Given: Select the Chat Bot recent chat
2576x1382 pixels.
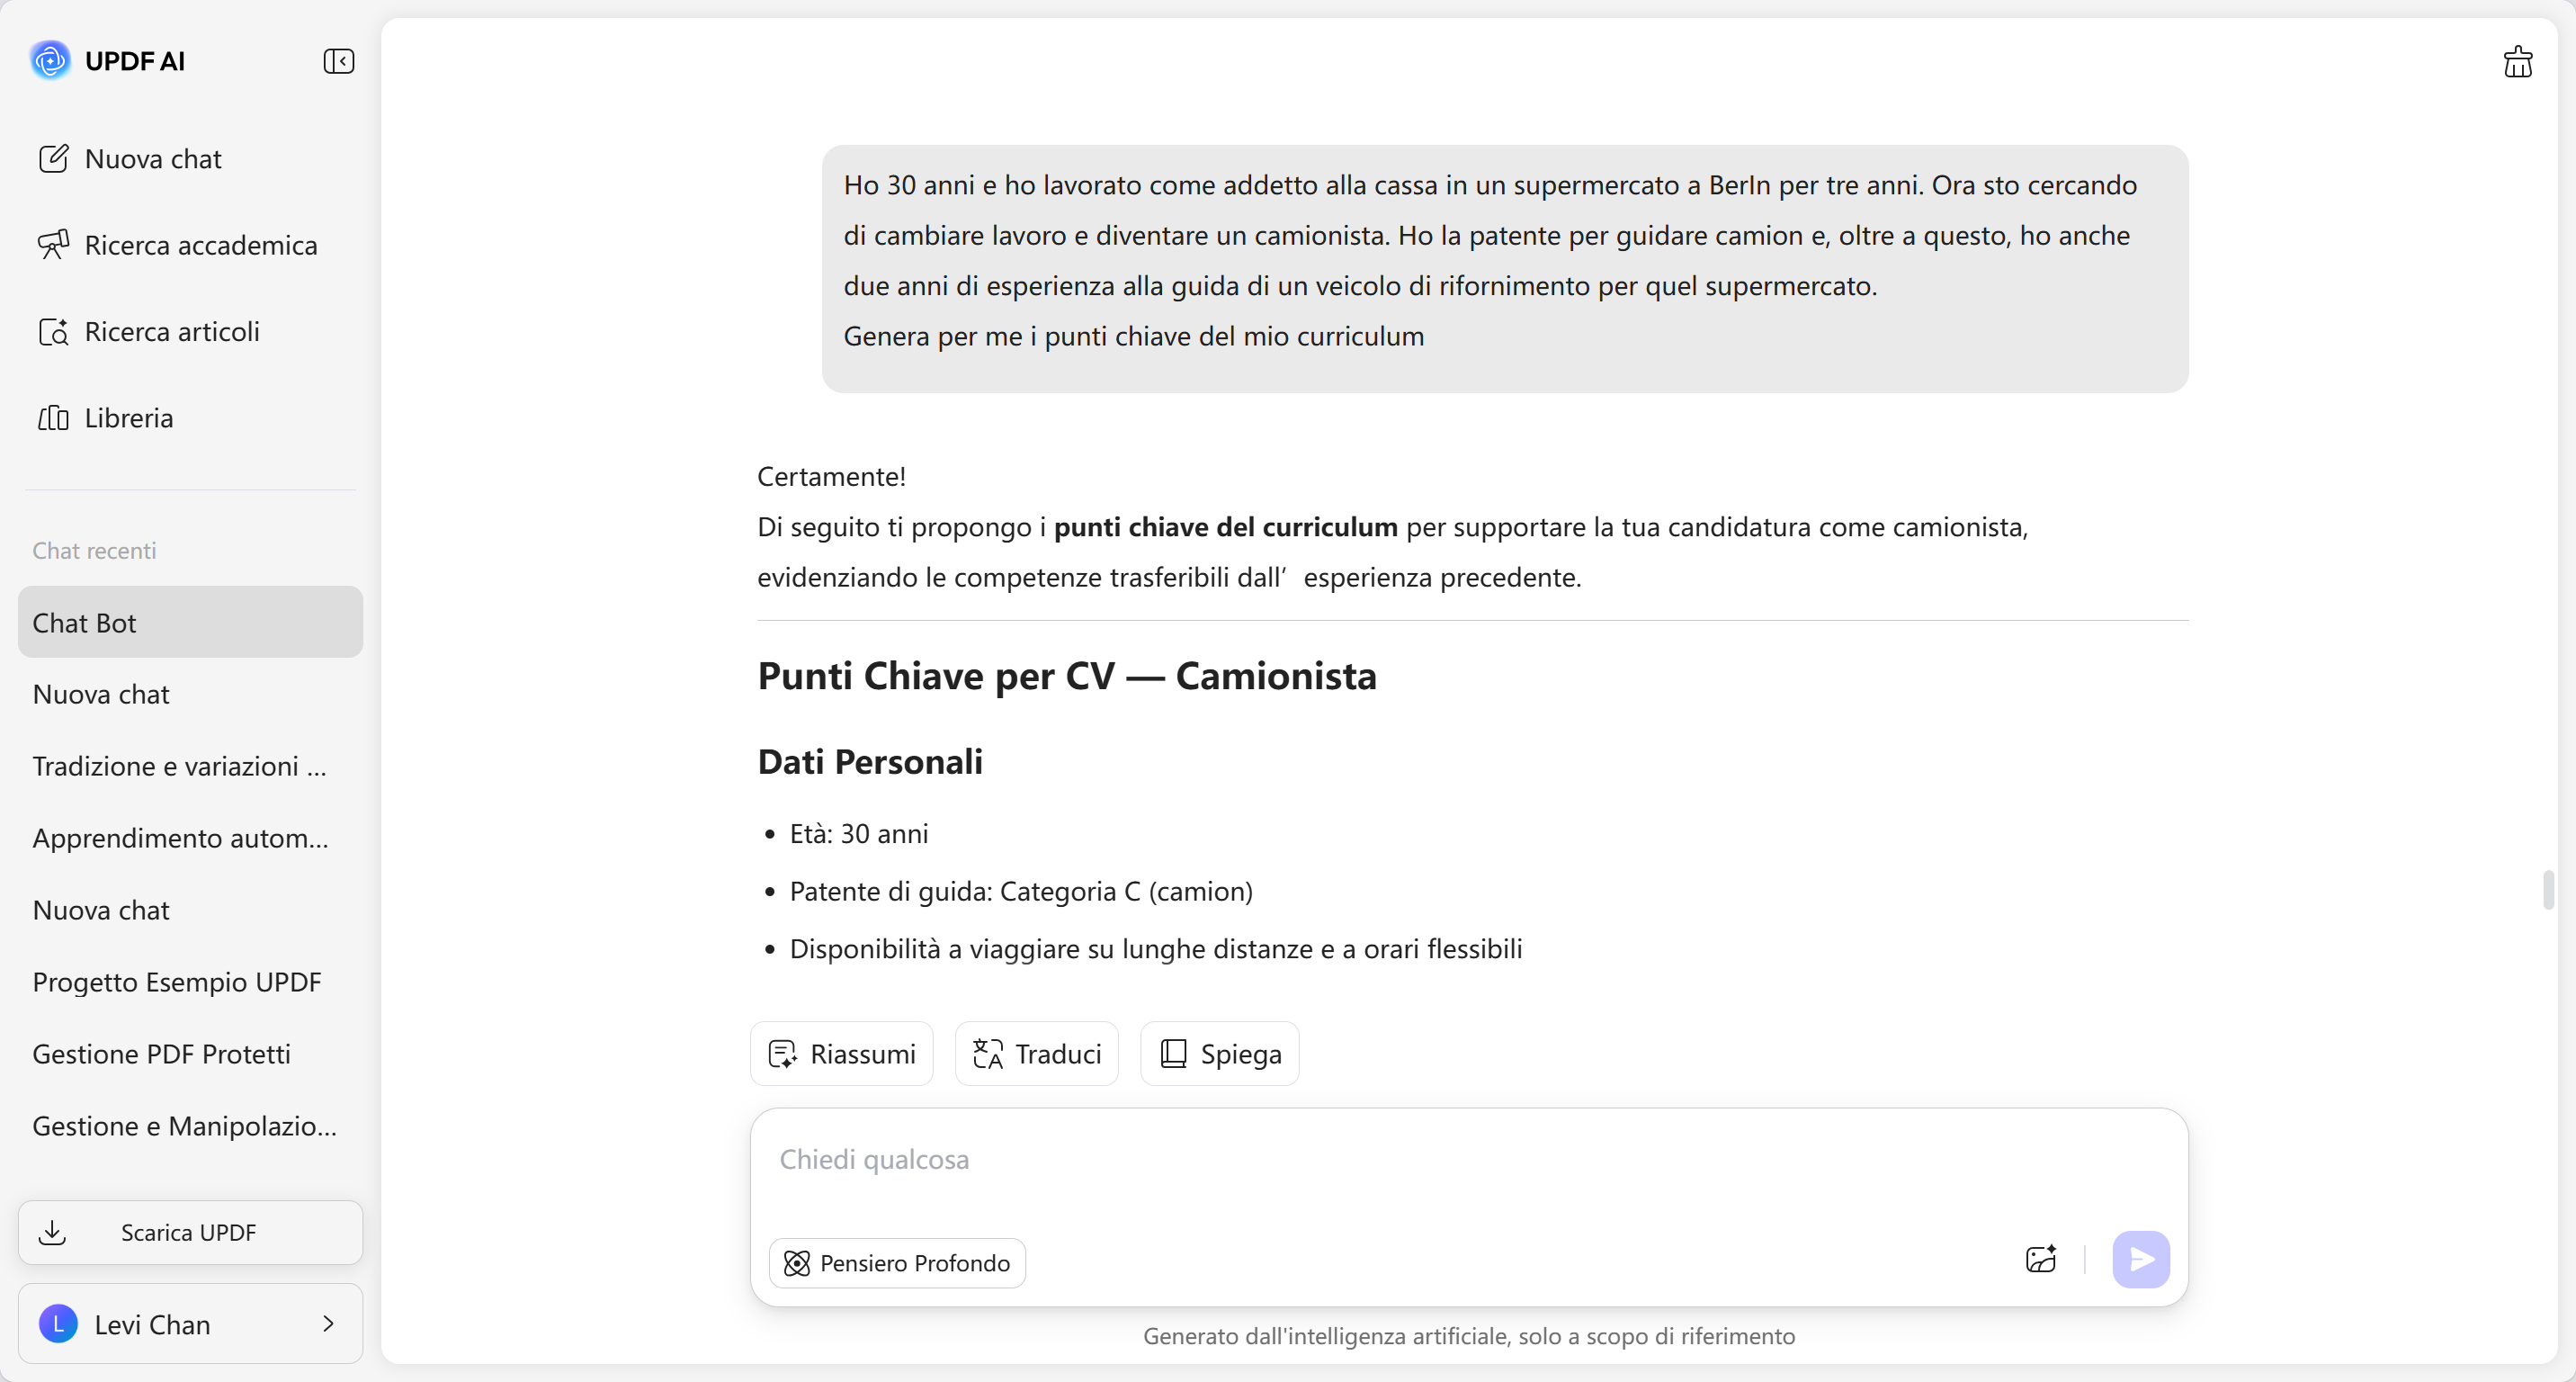Looking at the screenshot, I should 190,622.
